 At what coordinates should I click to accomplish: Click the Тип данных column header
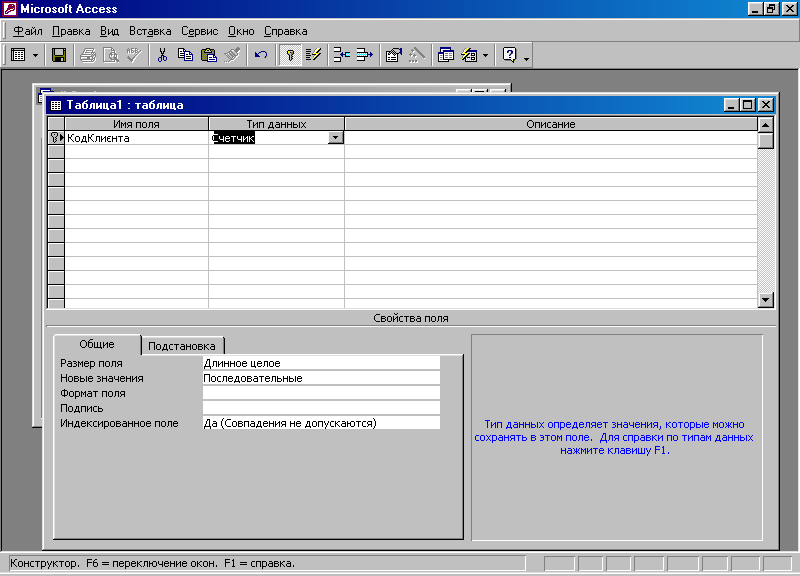click(276, 124)
